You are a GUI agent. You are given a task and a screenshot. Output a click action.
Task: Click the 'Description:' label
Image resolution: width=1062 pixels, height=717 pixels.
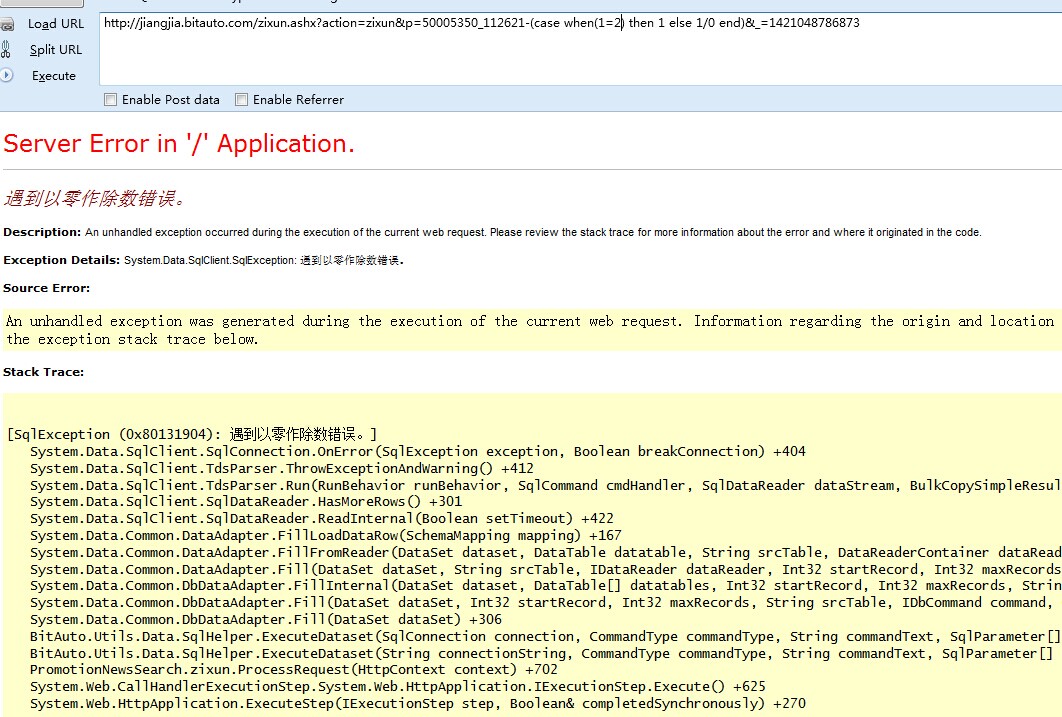[42, 232]
